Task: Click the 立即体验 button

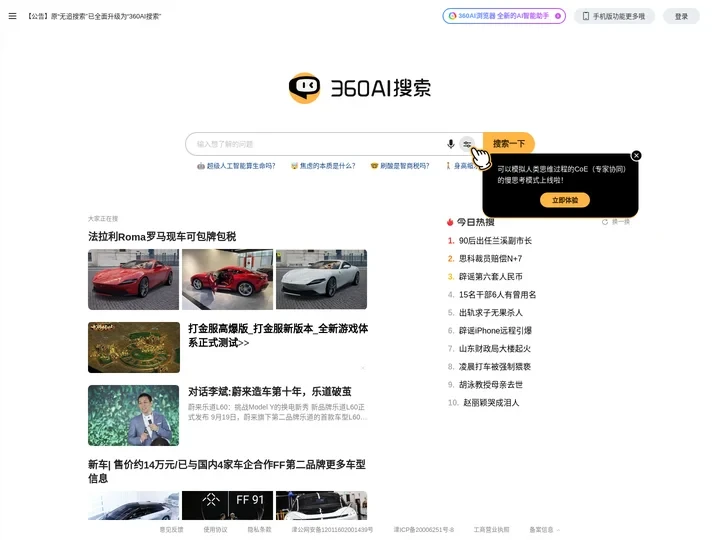Action: coord(565,200)
